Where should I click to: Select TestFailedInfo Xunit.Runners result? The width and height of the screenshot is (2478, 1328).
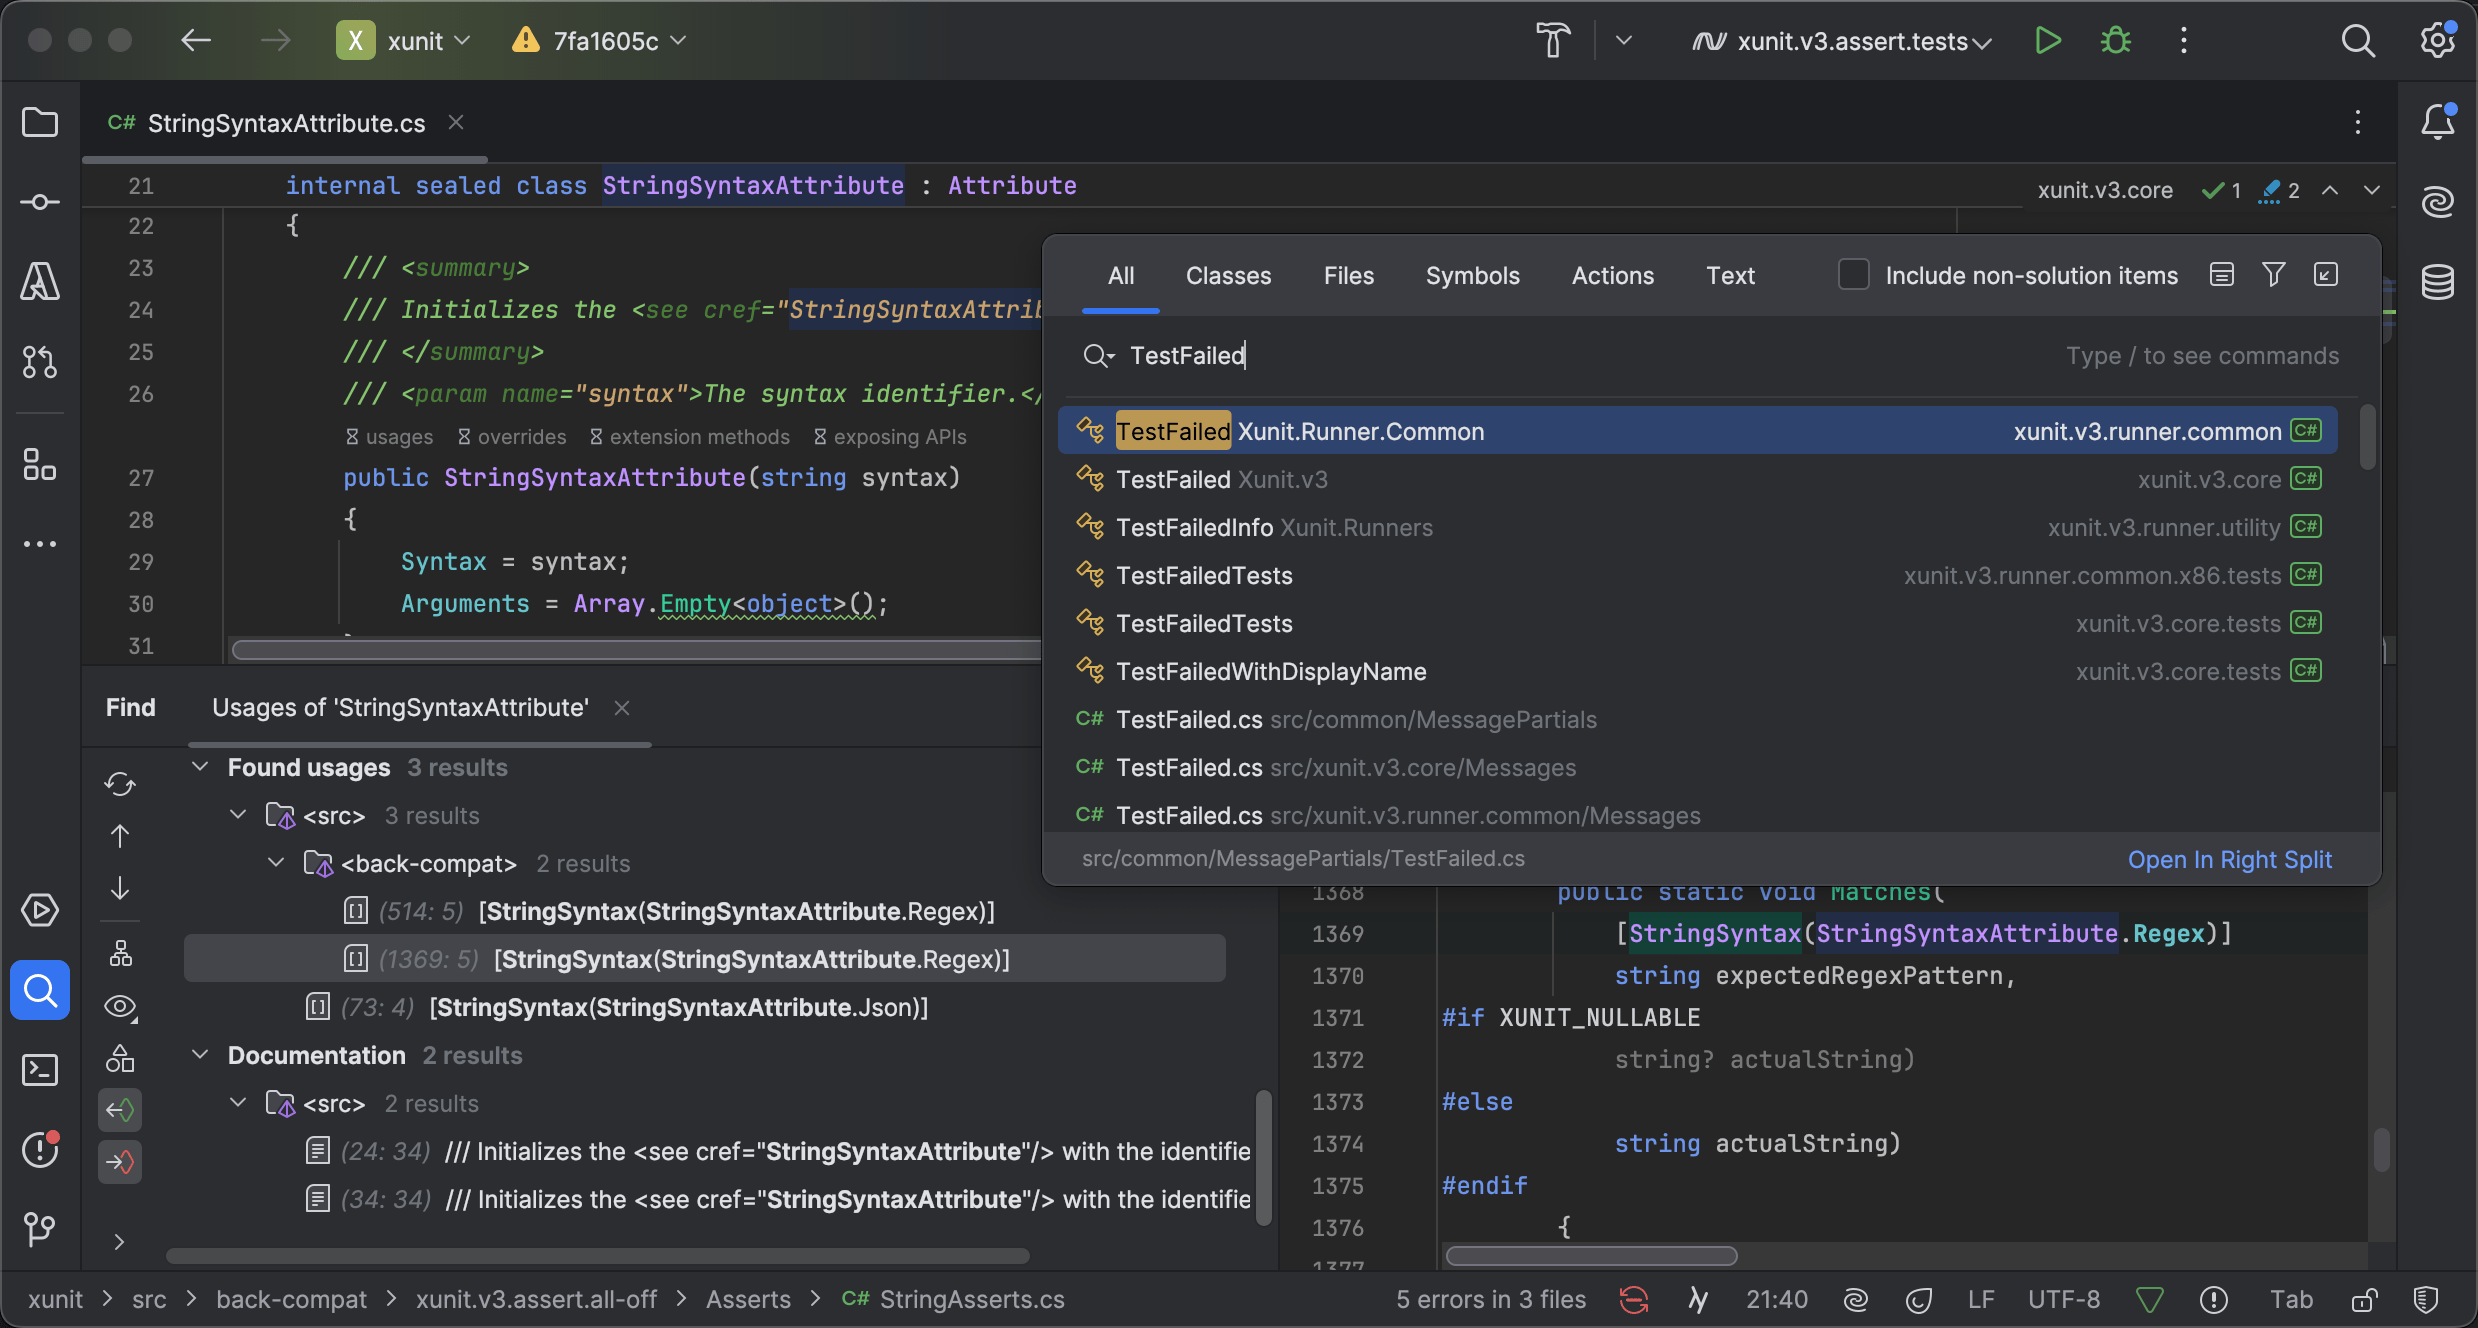(1273, 527)
